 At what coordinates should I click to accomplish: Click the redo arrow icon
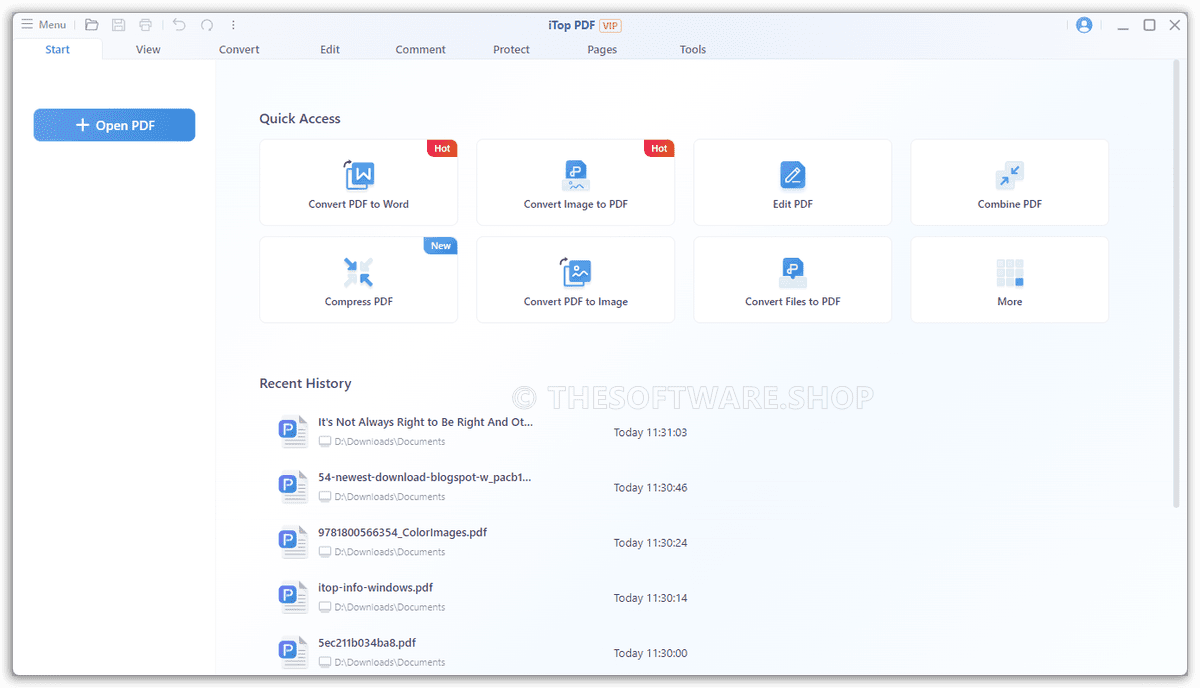tap(207, 25)
